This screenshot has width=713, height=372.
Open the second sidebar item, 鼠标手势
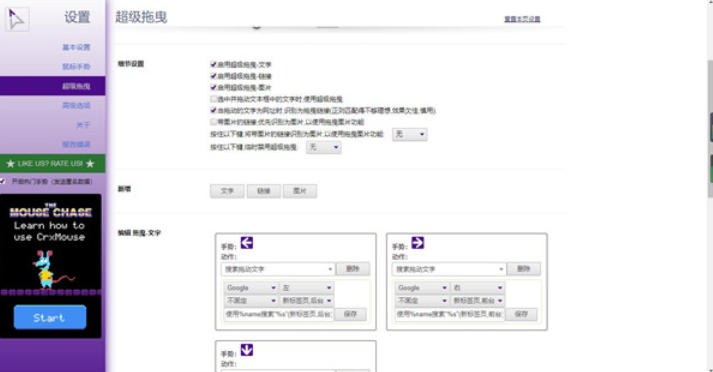pos(76,67)
